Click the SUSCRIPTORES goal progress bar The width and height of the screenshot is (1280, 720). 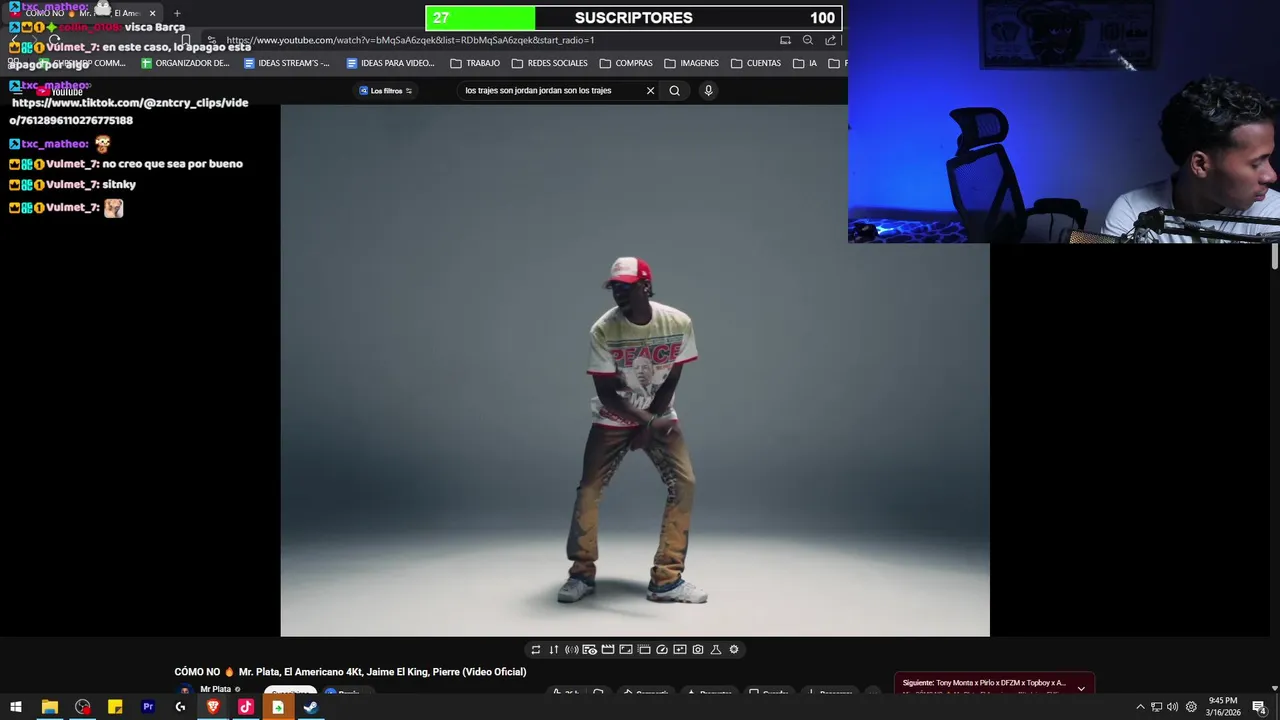[x=634, y=18]
